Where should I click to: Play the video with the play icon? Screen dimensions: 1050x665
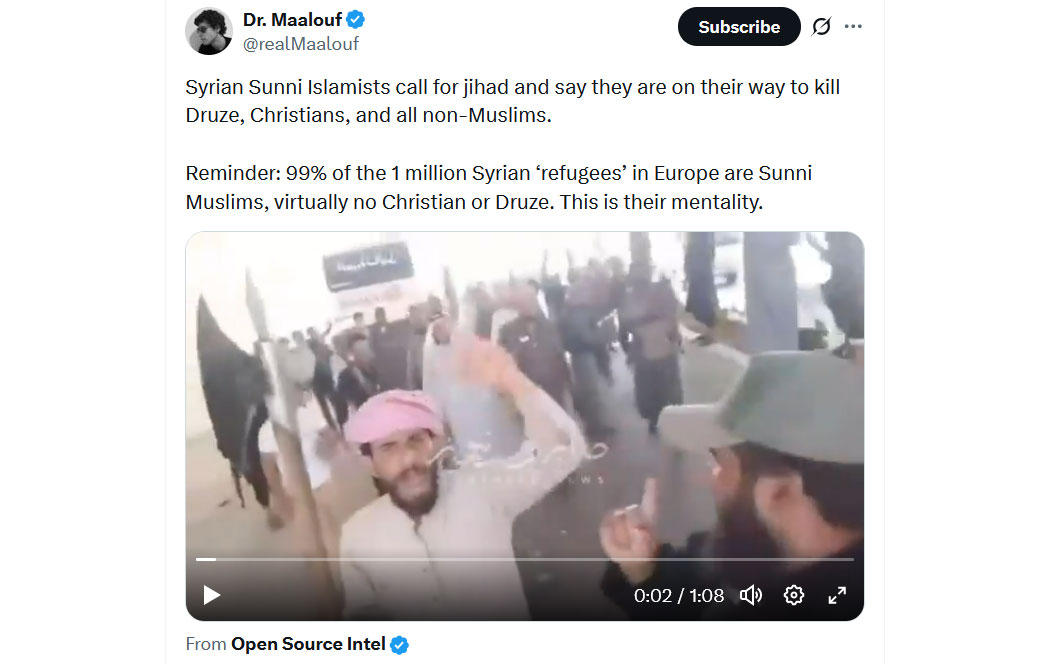pos(212,595)
